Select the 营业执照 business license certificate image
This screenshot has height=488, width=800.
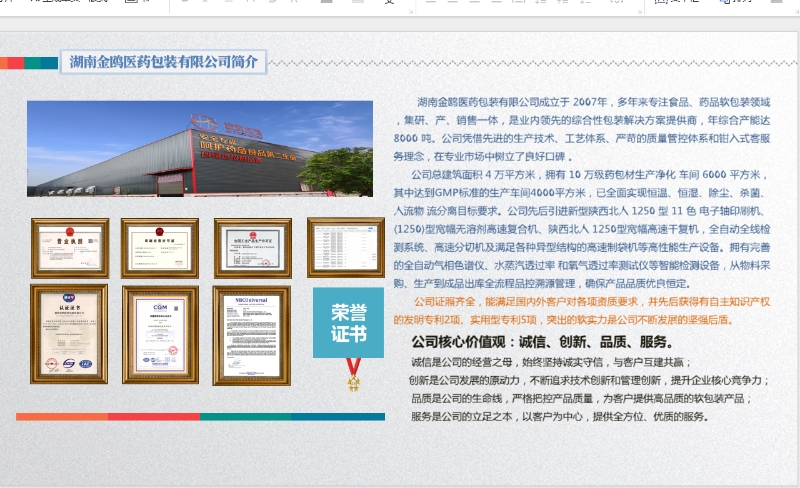pos(68,247)
